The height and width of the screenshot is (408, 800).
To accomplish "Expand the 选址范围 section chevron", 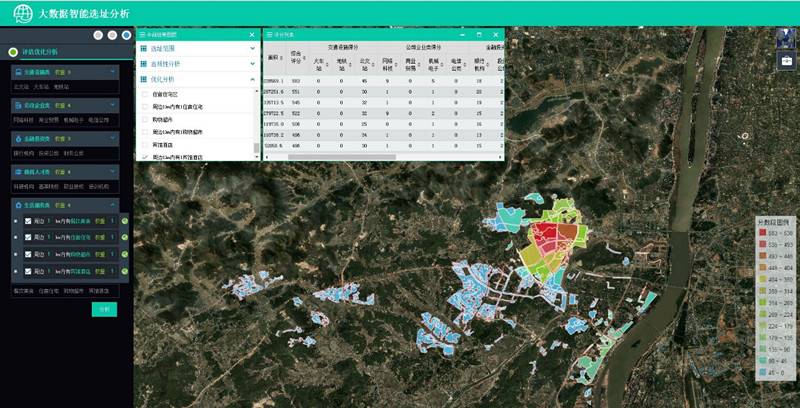I will coord(252,48).
